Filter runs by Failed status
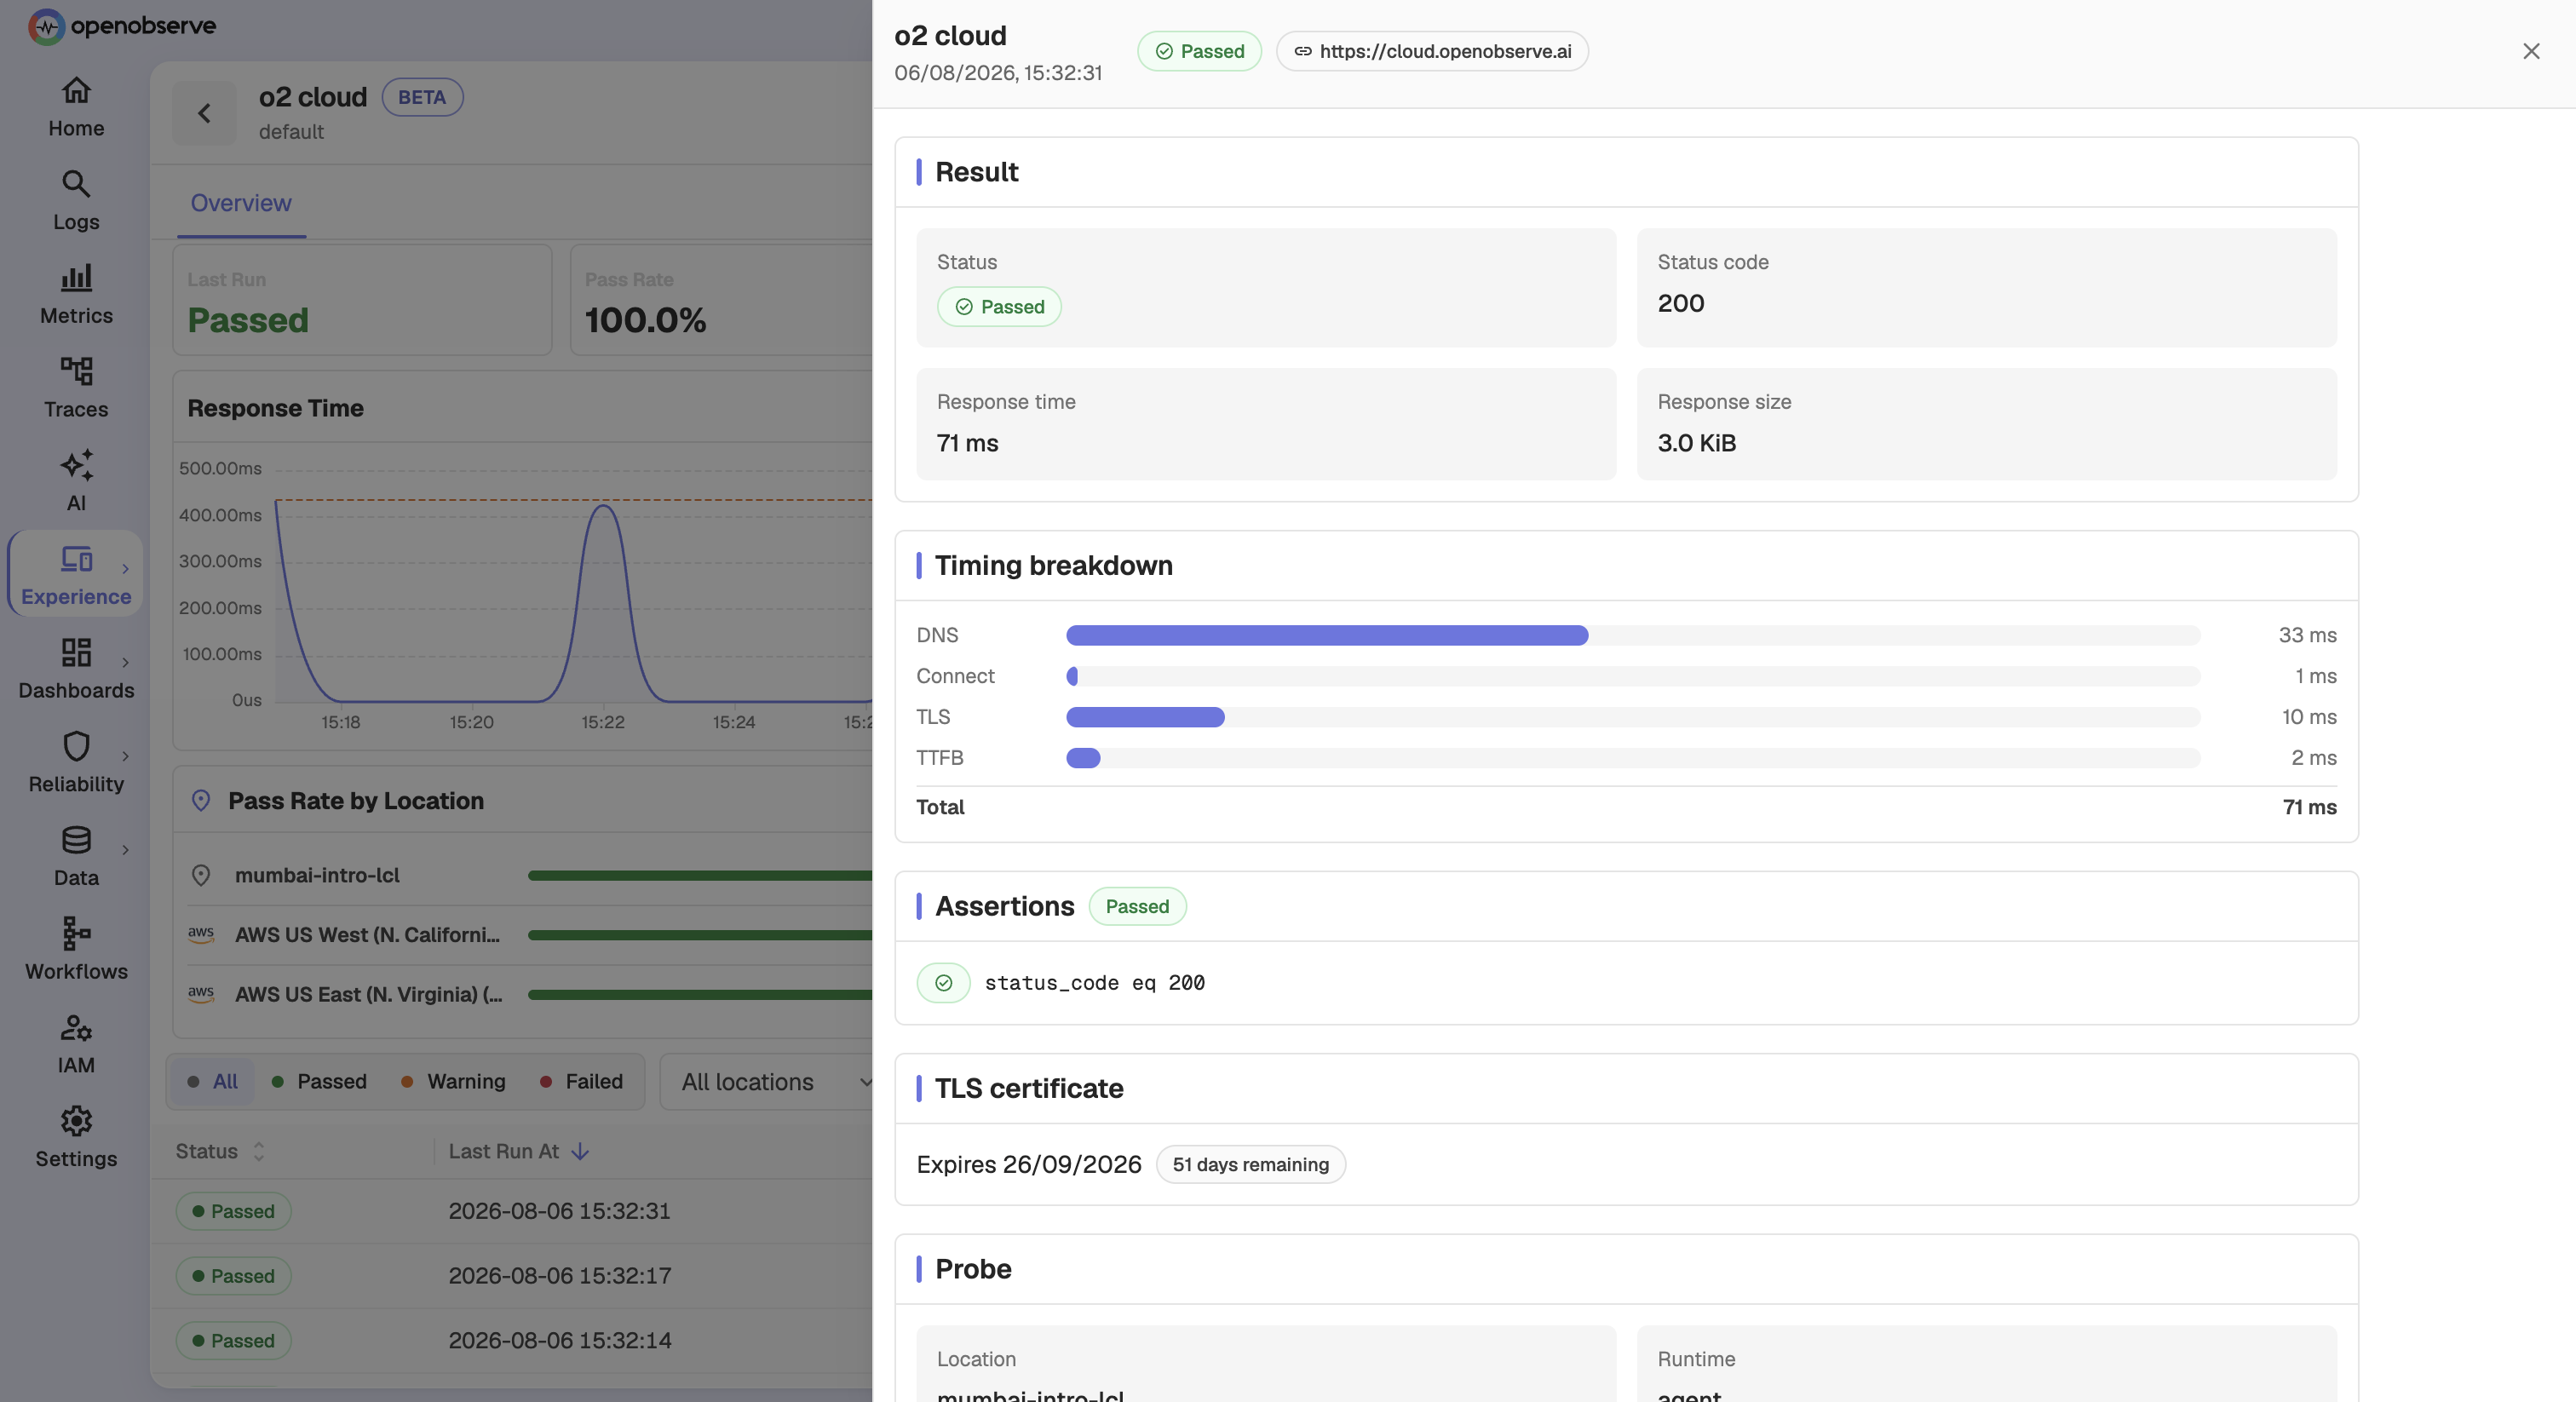The image size is (2576, 1402). (x=581, y=1082)
